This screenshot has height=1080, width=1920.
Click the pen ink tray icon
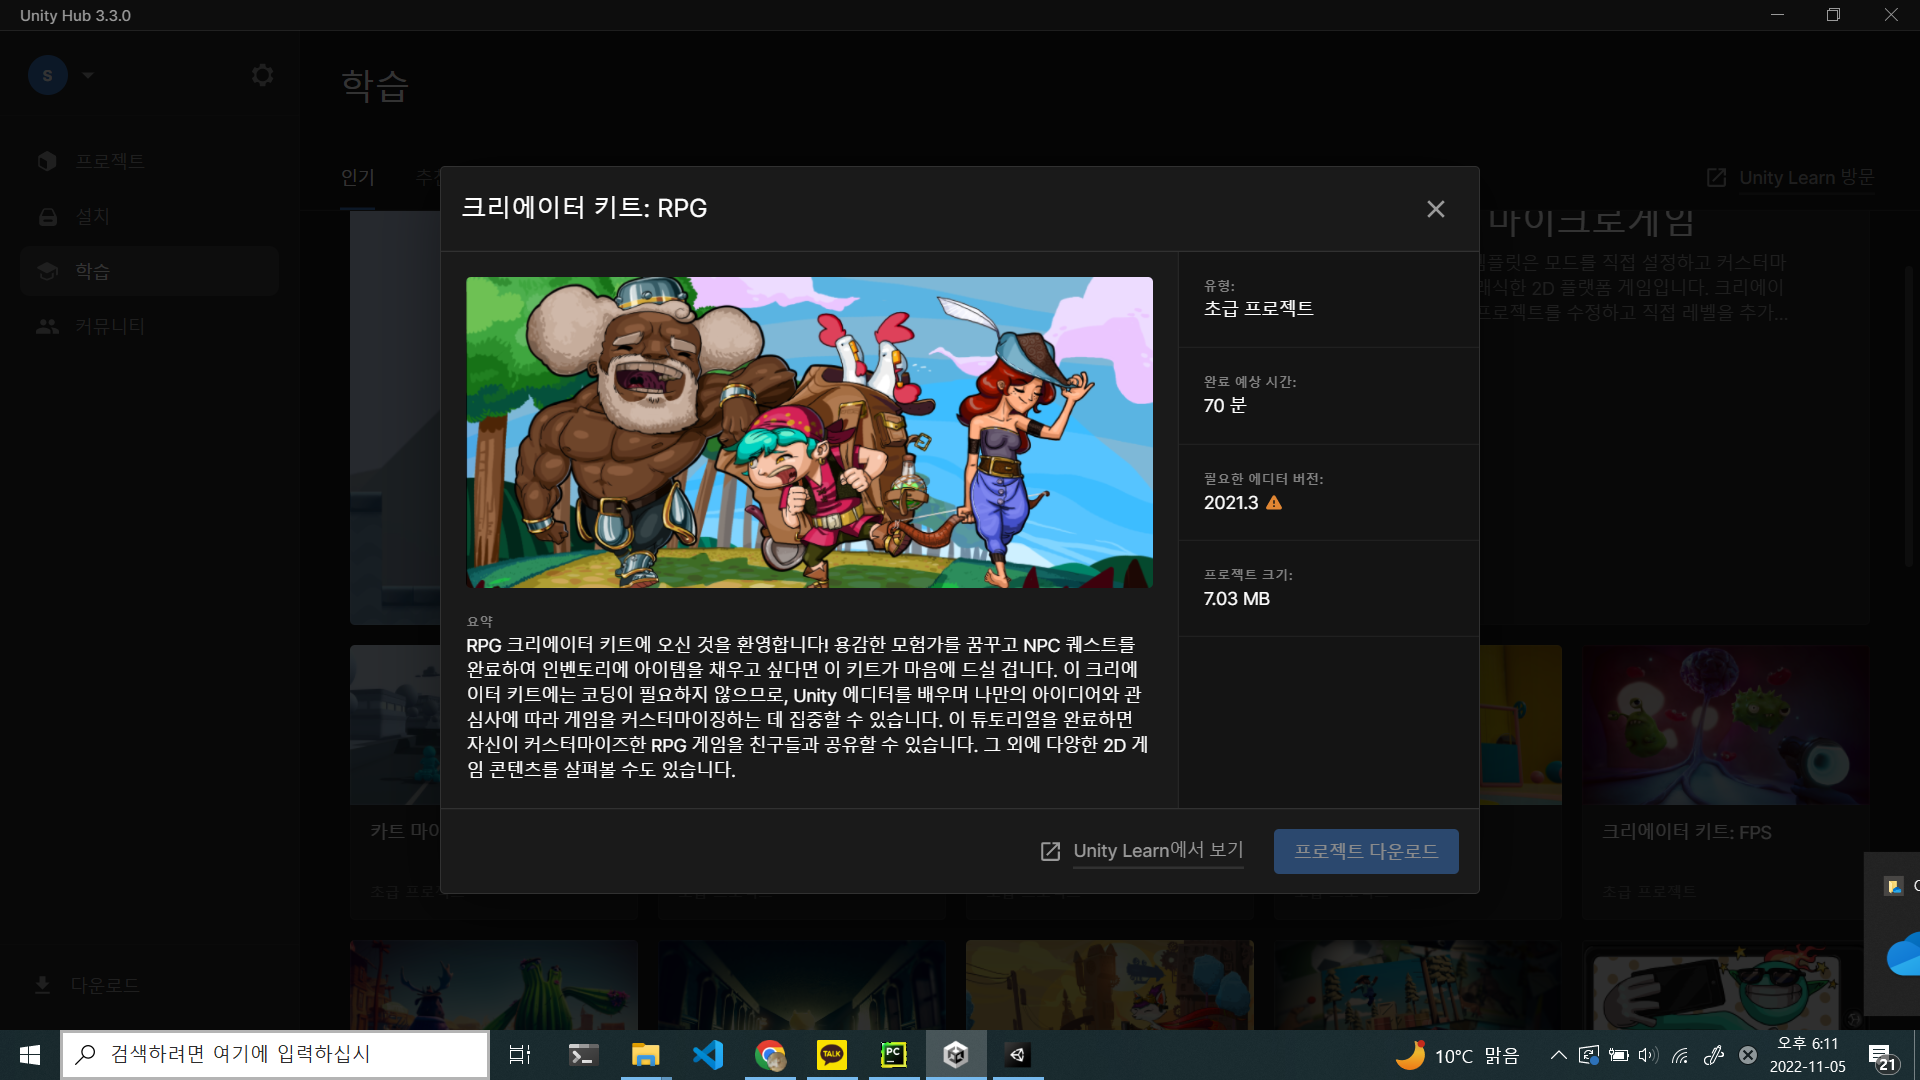tap(1714, 1055)
